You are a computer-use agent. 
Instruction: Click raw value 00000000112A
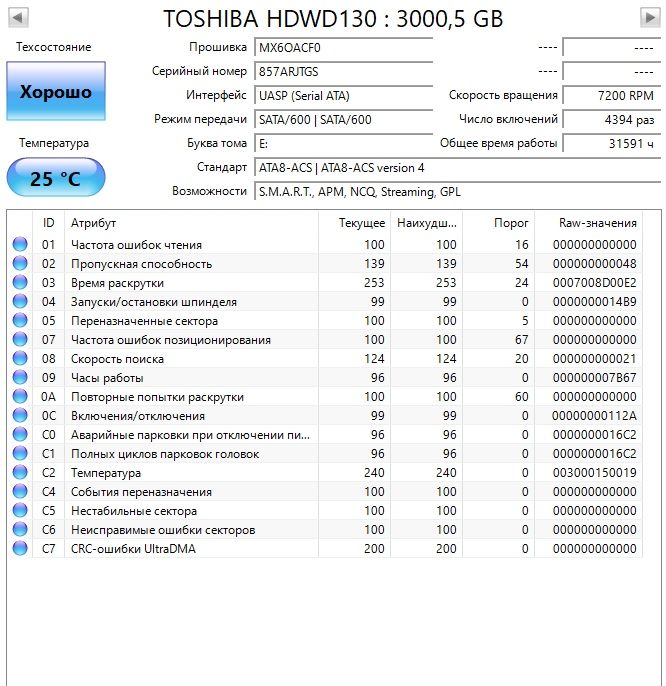594,416
